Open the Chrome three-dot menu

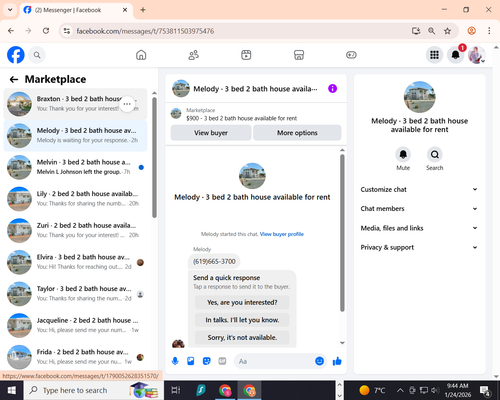[x=489, y=31]
